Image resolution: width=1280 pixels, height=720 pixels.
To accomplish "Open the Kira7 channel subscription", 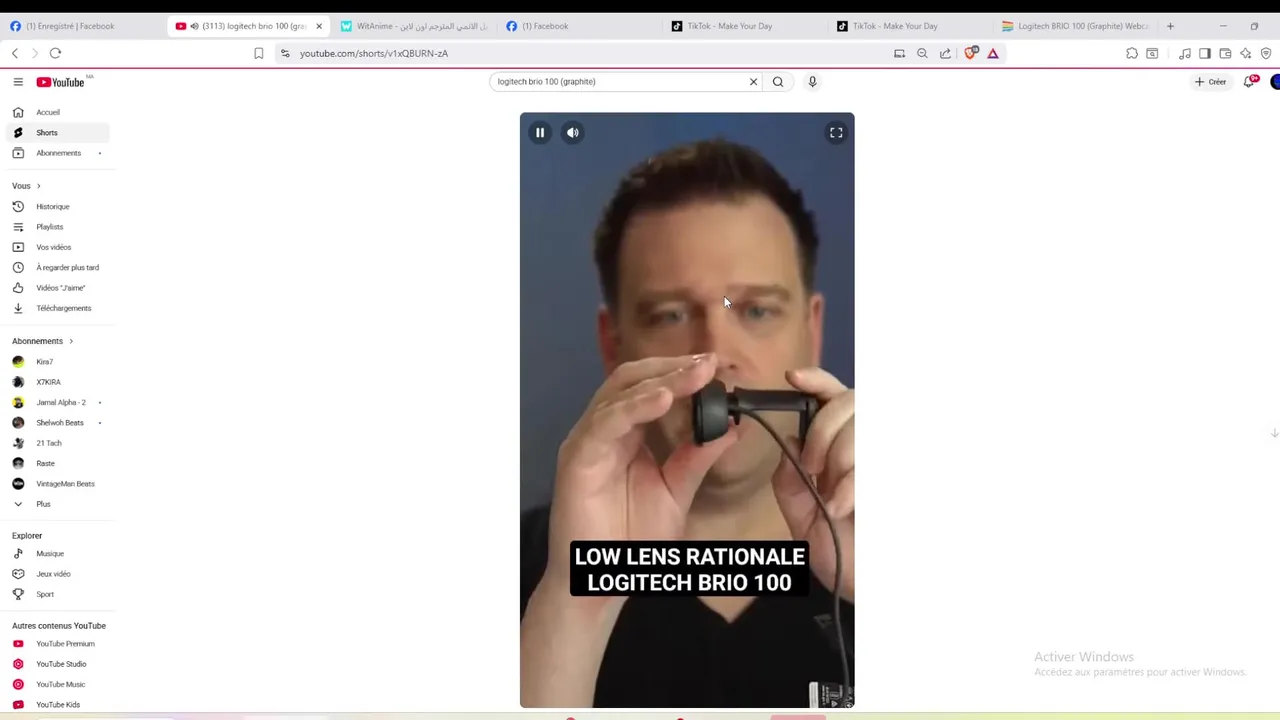I will coord(58,361).
